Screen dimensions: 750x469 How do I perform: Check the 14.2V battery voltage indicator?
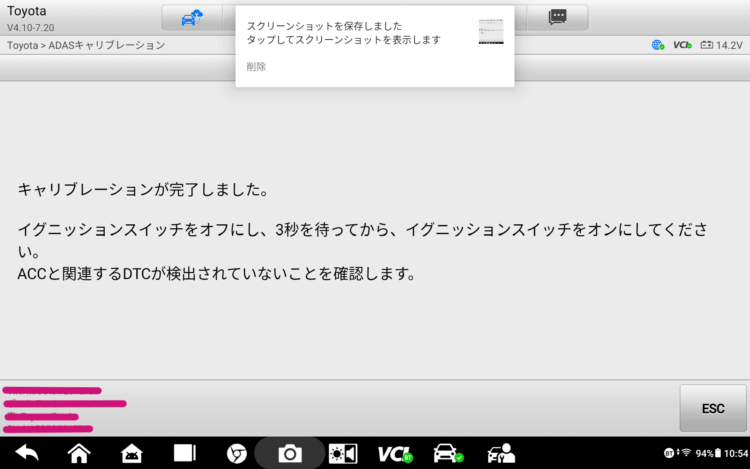pyautogui.click(x=722, y=46)
